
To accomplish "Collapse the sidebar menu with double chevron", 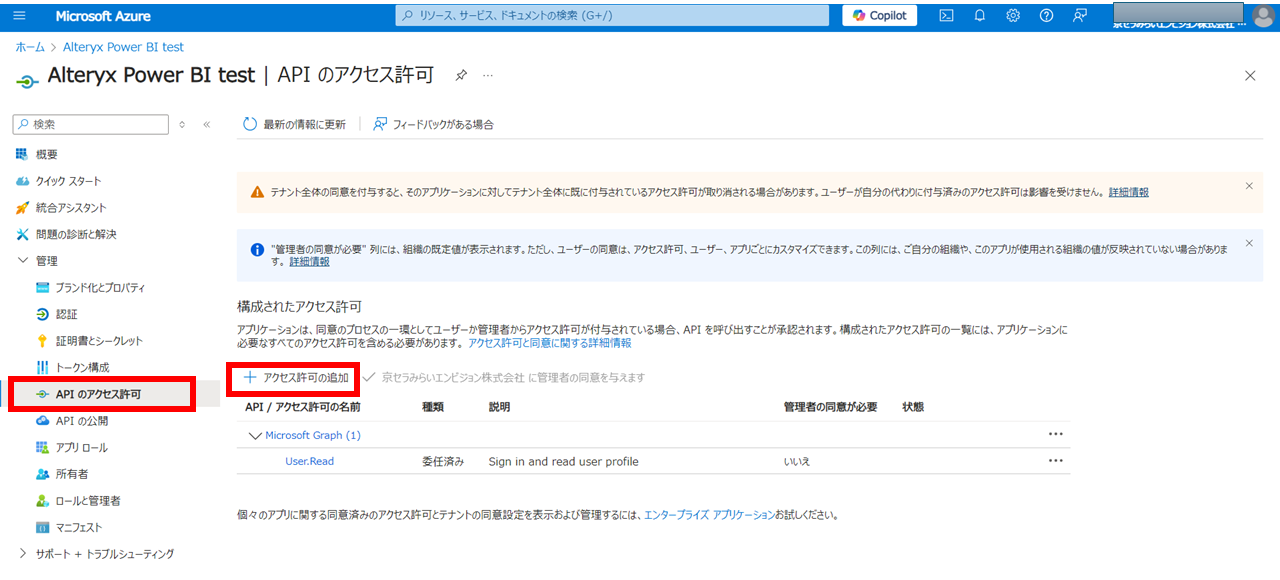I will click(x=207, y=125).
